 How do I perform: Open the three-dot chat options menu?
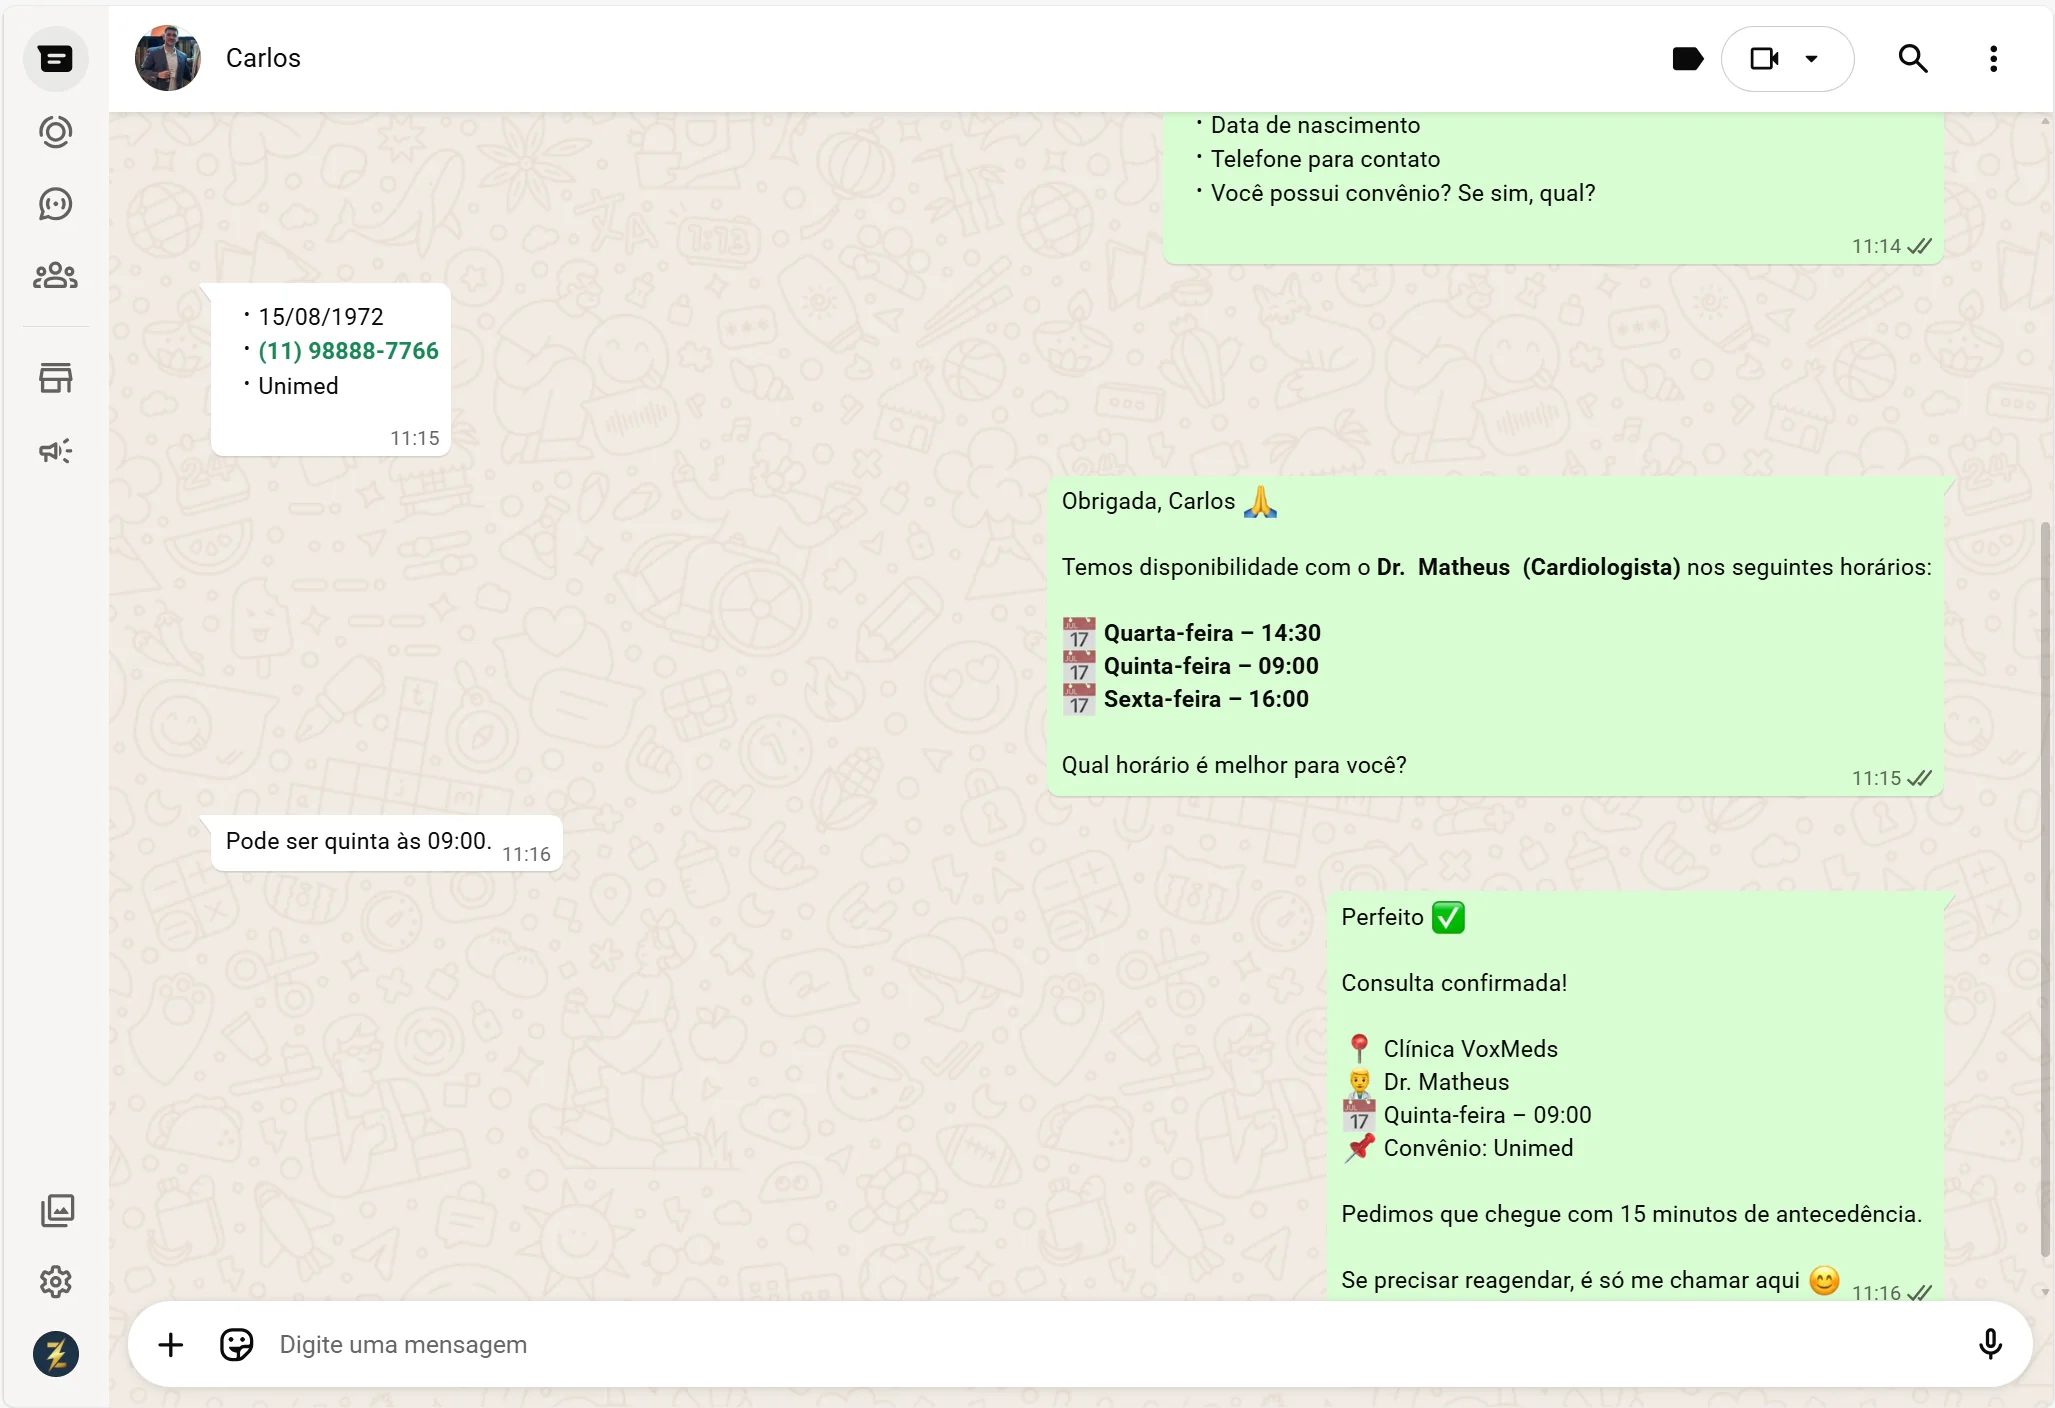pos(1993,58)
